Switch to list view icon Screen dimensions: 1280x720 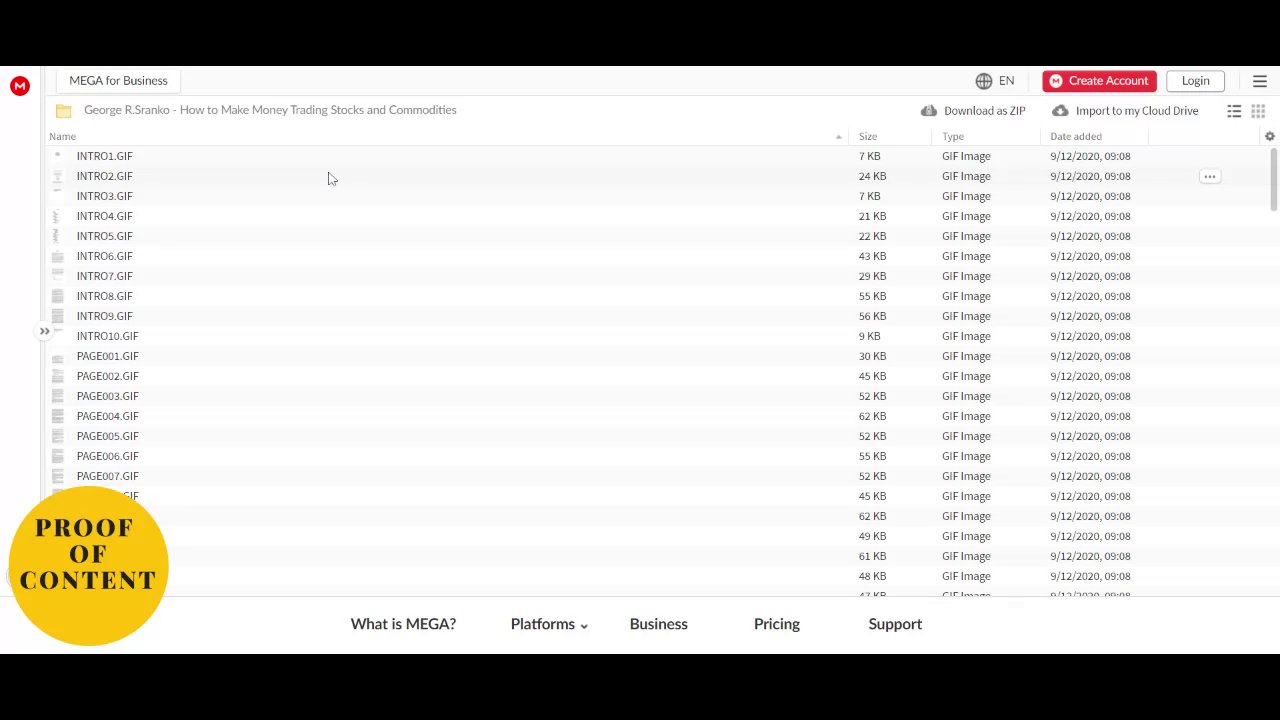coord(1234,111)
